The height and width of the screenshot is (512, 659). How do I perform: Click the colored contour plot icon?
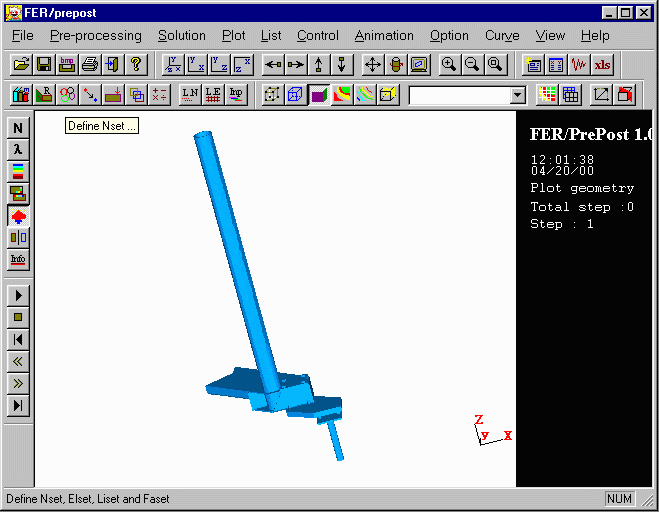point(342,95)
